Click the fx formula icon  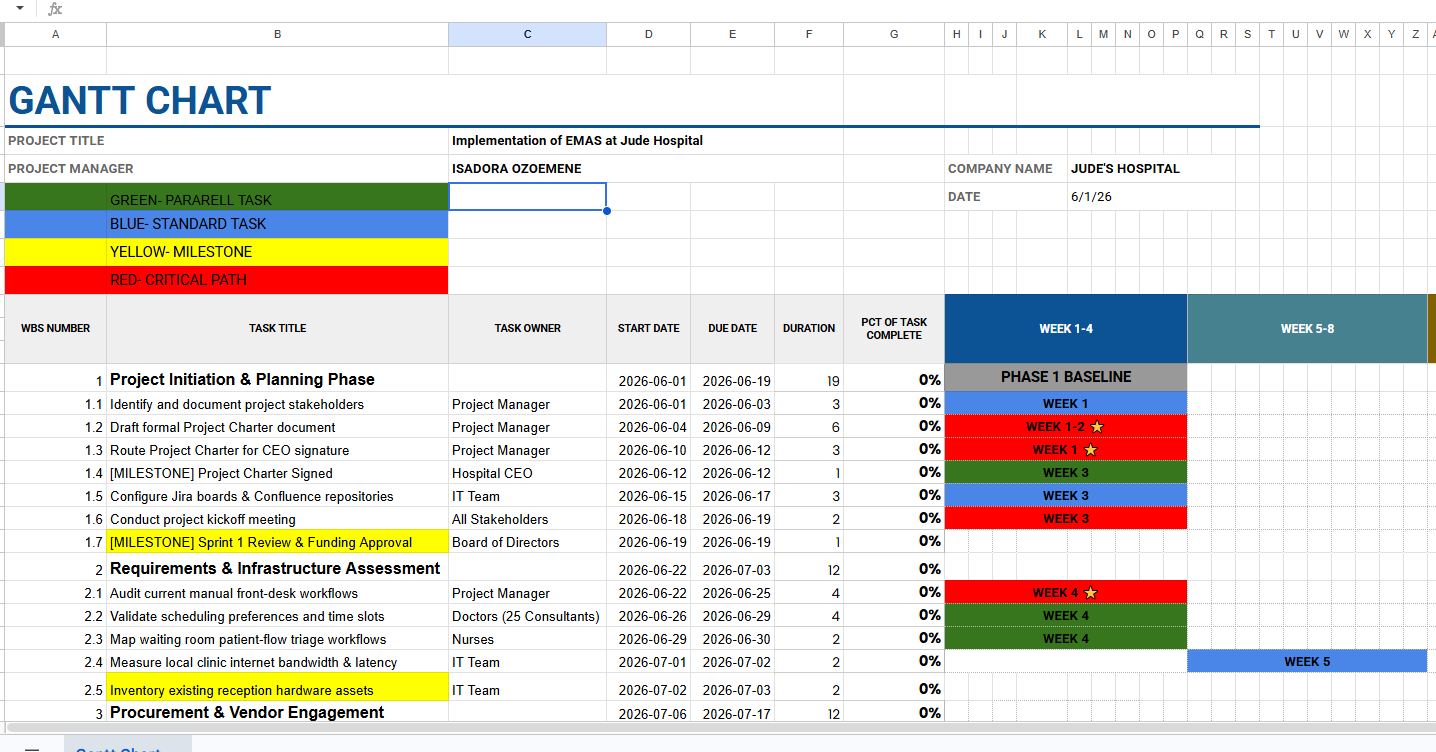[x=55, y=9]
